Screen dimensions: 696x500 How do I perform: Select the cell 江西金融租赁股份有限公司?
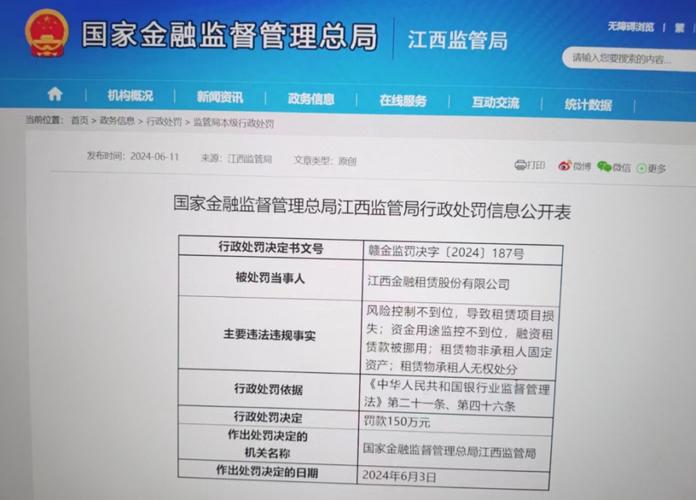(462, 282)
